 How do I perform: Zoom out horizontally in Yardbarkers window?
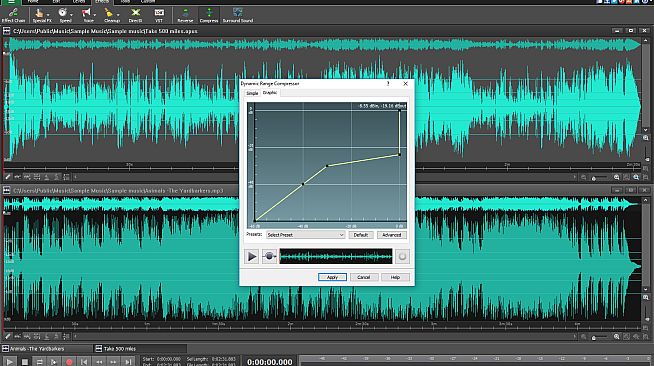pyautogui.click(x=584, y=336)
